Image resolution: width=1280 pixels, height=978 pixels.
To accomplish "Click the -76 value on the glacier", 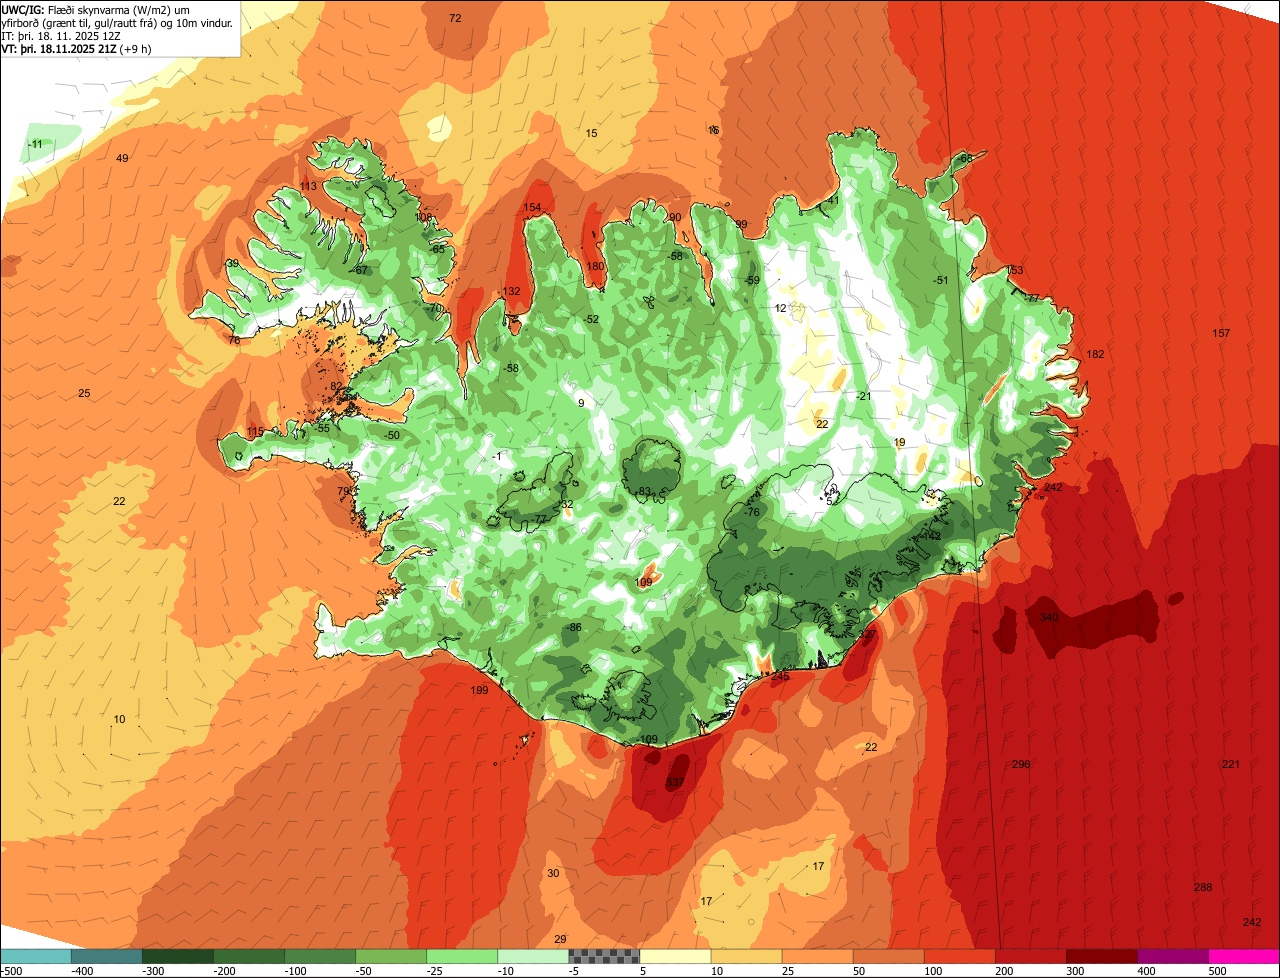I will pyautogui.click(x=752, y=513).
